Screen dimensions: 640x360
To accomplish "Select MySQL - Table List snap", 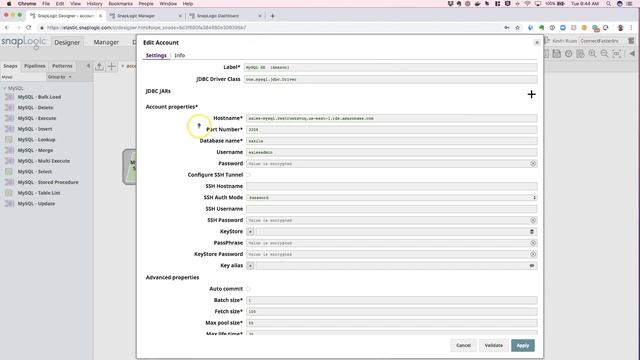I will 39,193.
